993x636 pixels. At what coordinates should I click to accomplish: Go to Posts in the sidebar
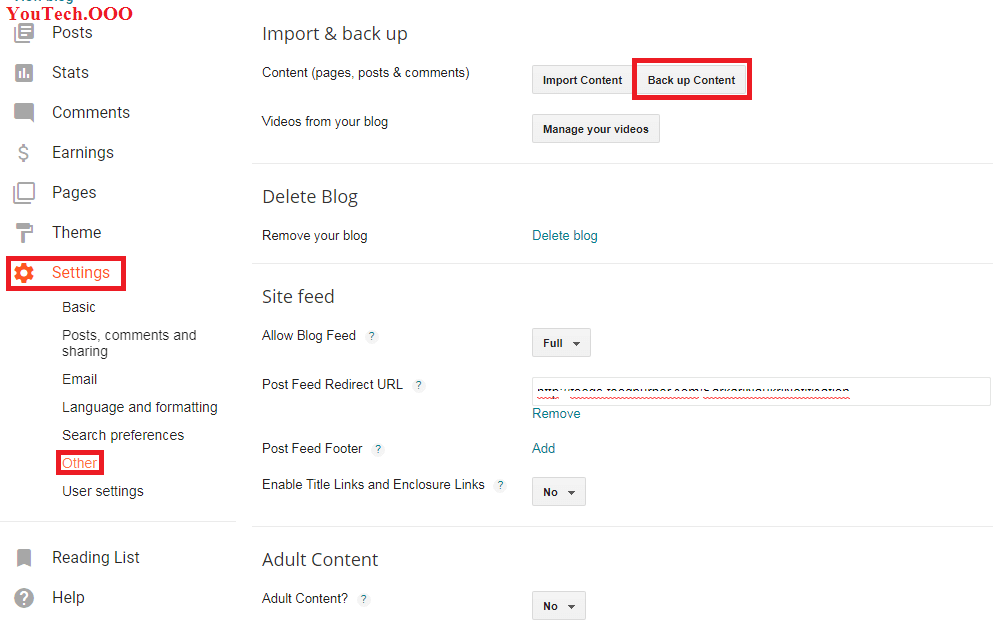click(72, 32)
